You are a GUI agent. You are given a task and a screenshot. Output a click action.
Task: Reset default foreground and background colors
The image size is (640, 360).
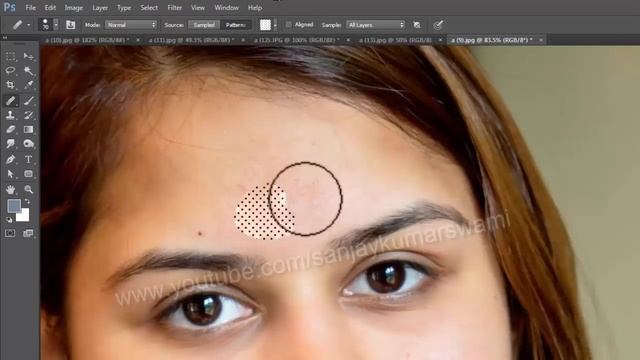pos(9,220)
